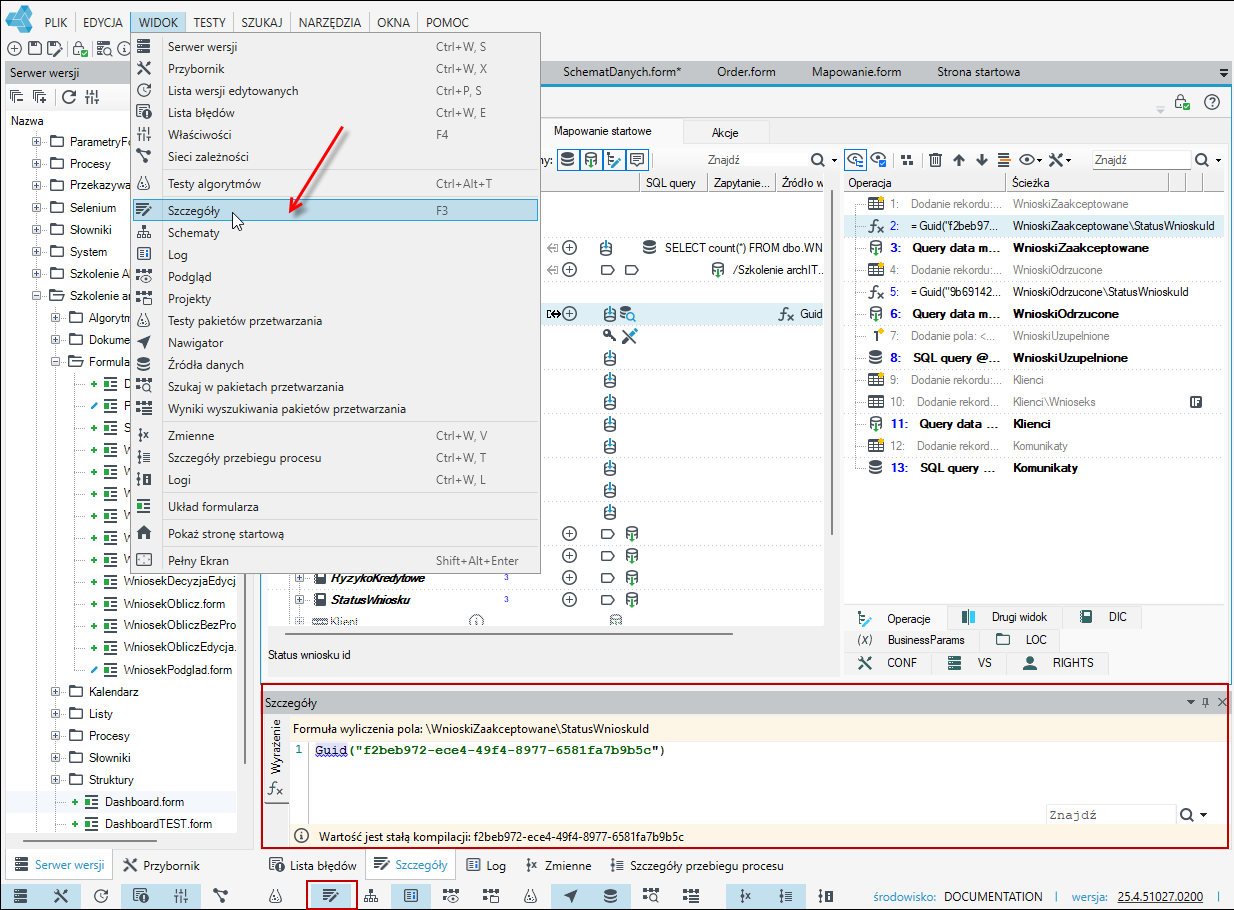Switch to the Order.form tab
The width and height of the screenshot is (1234, 910).
(746, 72)
